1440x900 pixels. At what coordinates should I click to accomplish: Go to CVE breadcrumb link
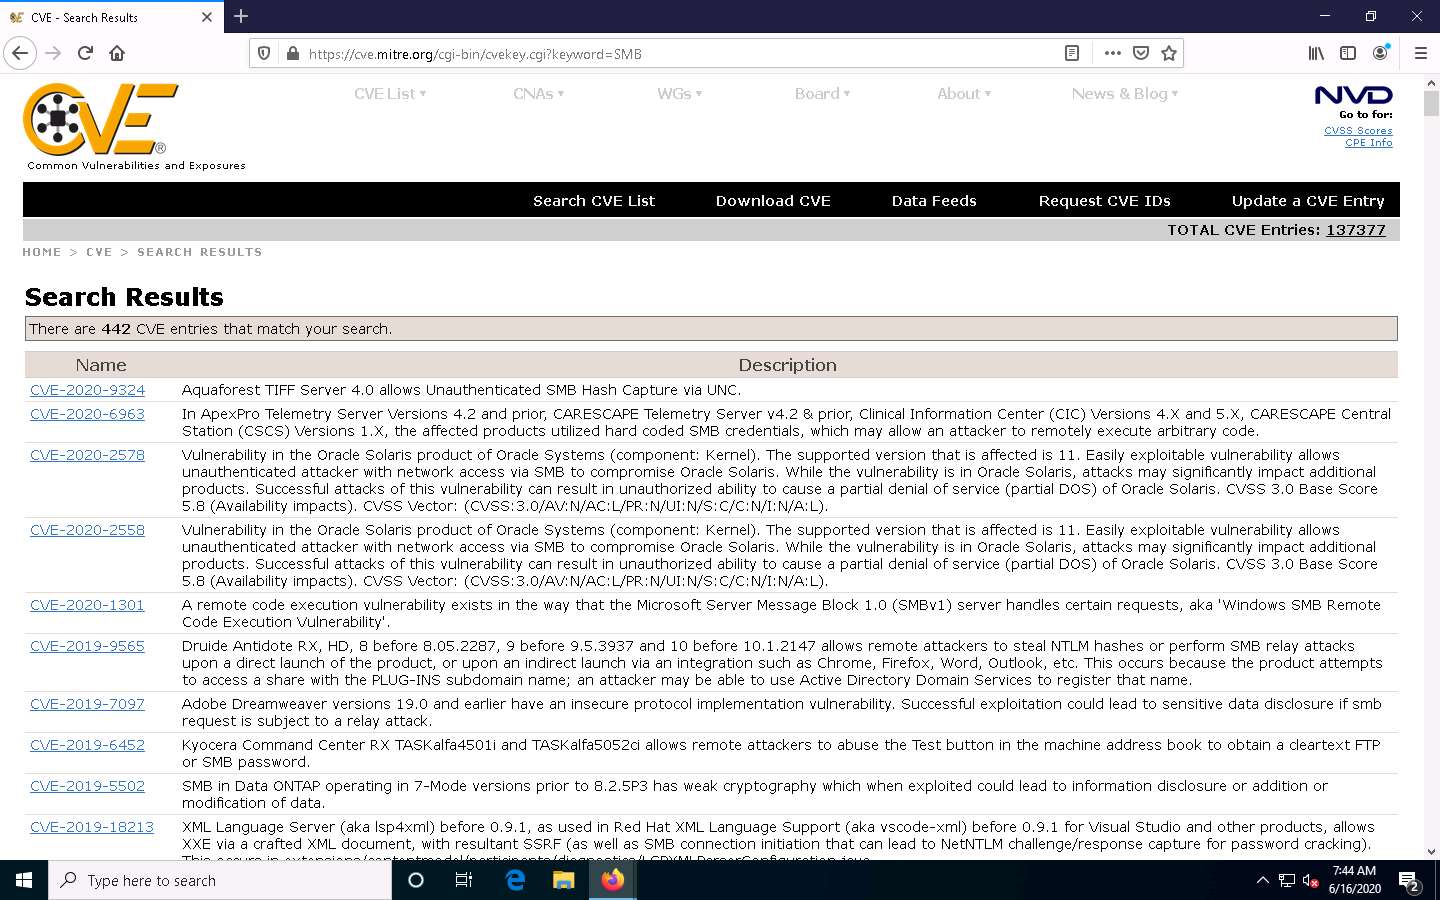99,252
